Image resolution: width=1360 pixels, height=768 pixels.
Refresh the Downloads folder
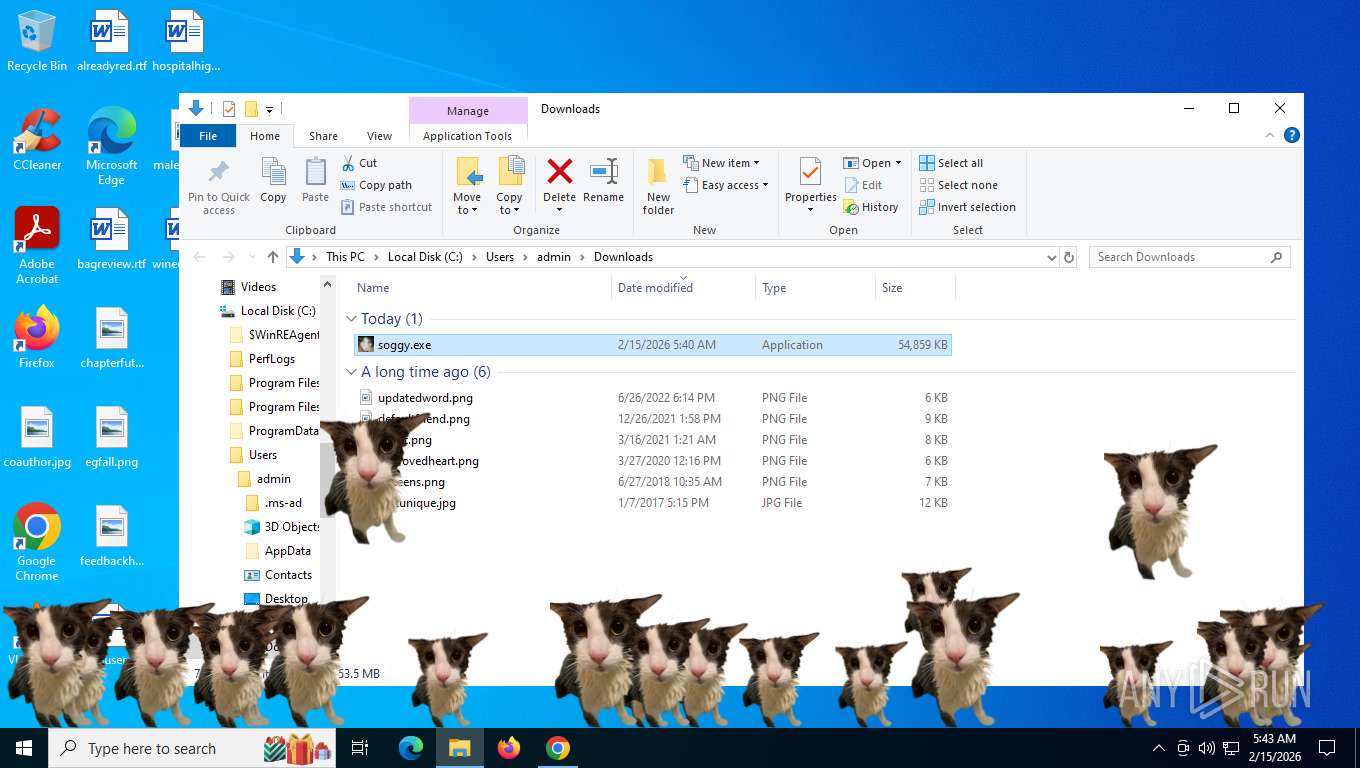click(1069, 257)
